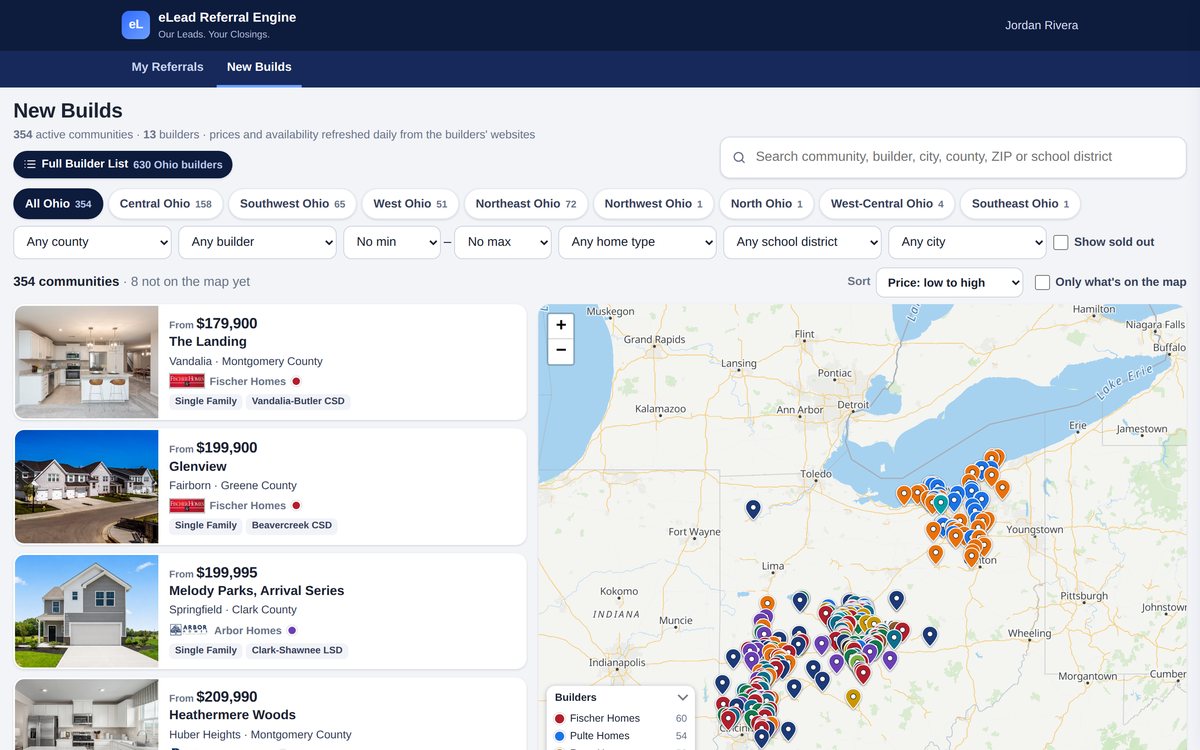Switch to the My Referrals tab
Viewport: 1200px width, 750px height.
pyautogui.click(x=167, y=67)
